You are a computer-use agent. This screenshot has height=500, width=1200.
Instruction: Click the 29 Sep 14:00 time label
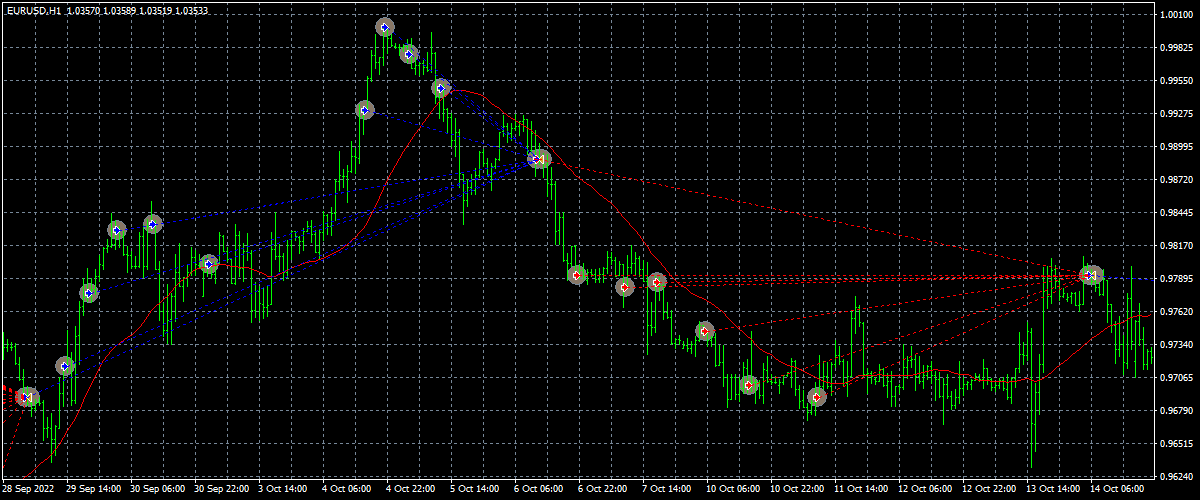(x=94, y=491)
